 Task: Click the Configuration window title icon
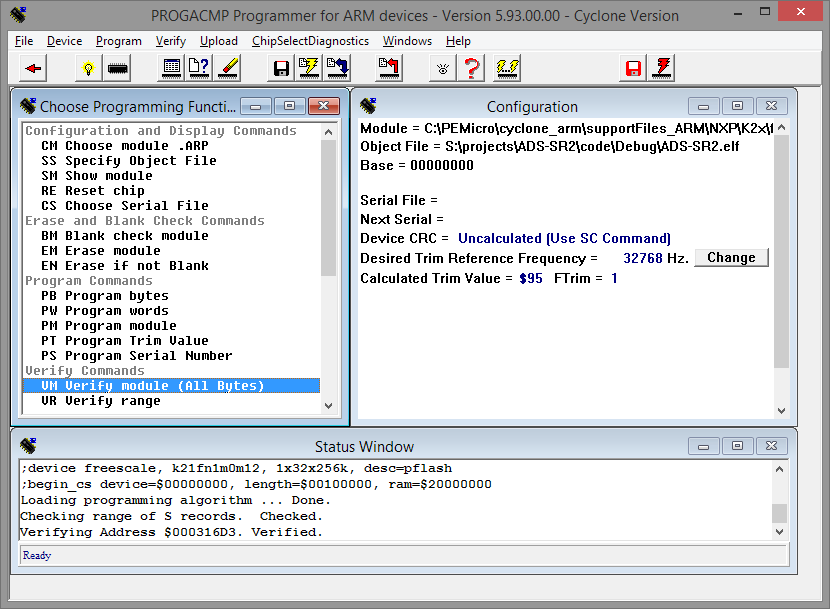(x=368, y=106)
